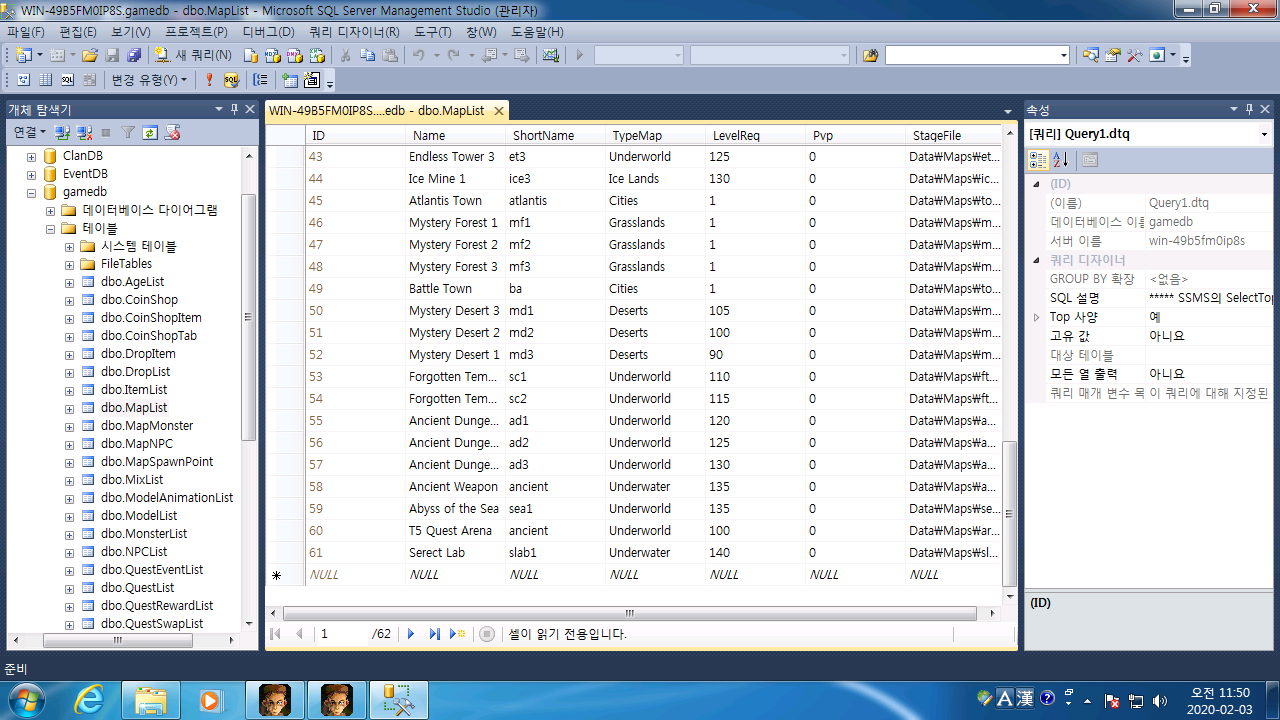
Task: Expand the EventDB database node
Action: point(32,174)
